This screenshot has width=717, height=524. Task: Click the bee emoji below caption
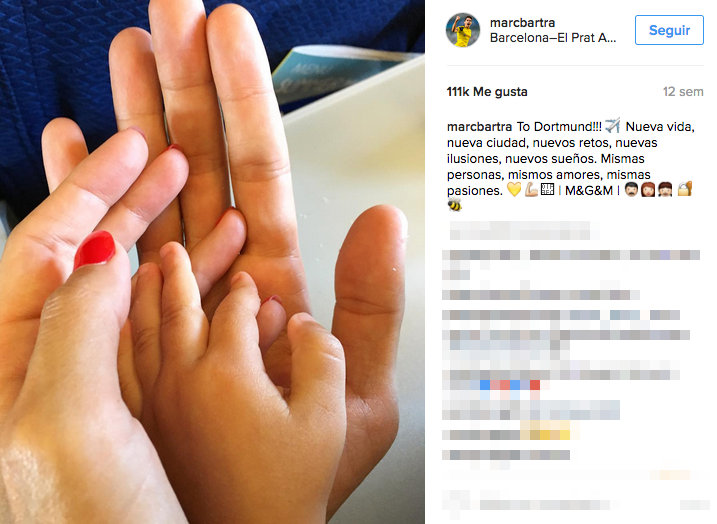(454, 206)
